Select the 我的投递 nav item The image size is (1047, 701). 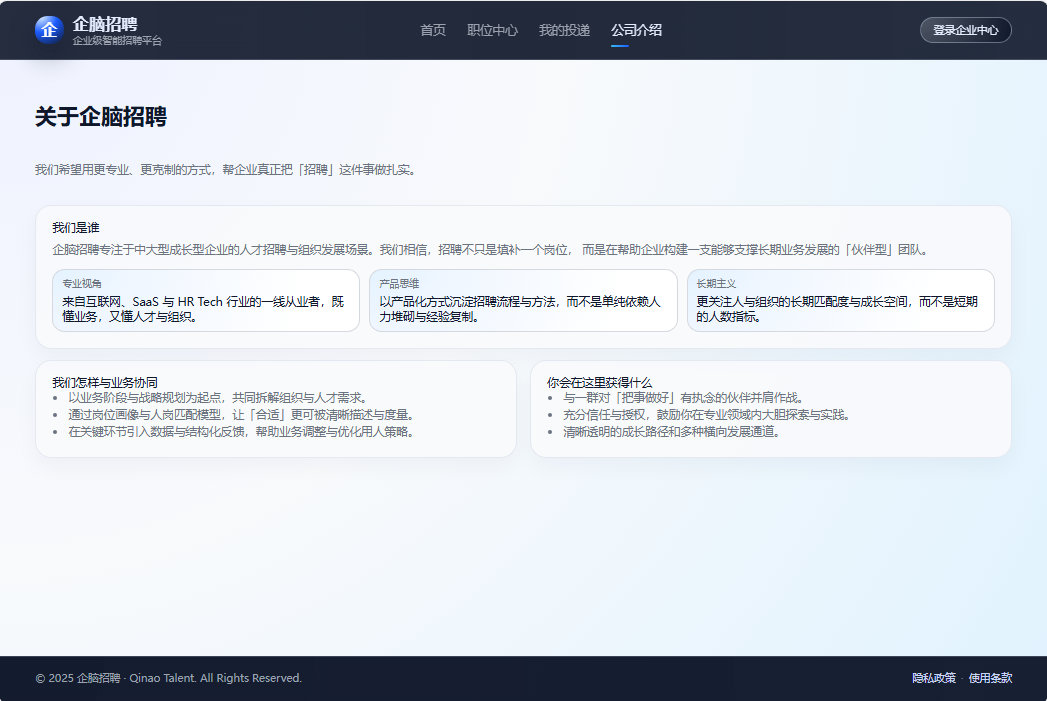click(x=564, y=30)
